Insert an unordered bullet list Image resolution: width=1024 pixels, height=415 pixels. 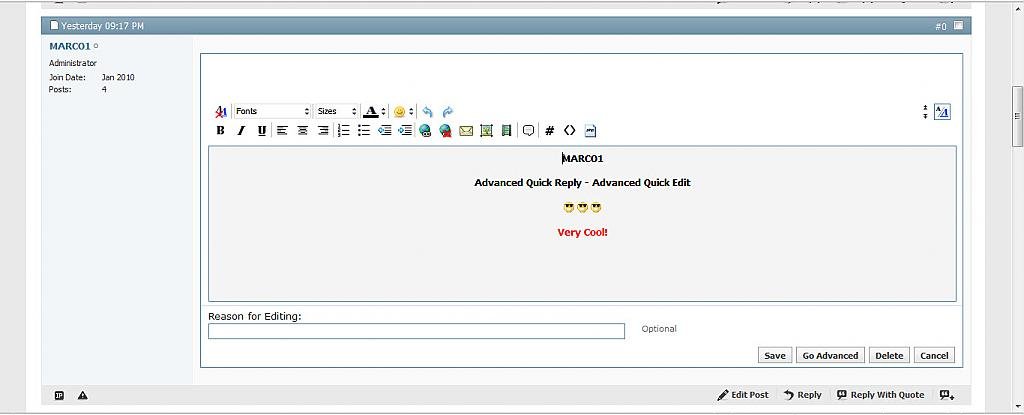(x=364, y=131)
